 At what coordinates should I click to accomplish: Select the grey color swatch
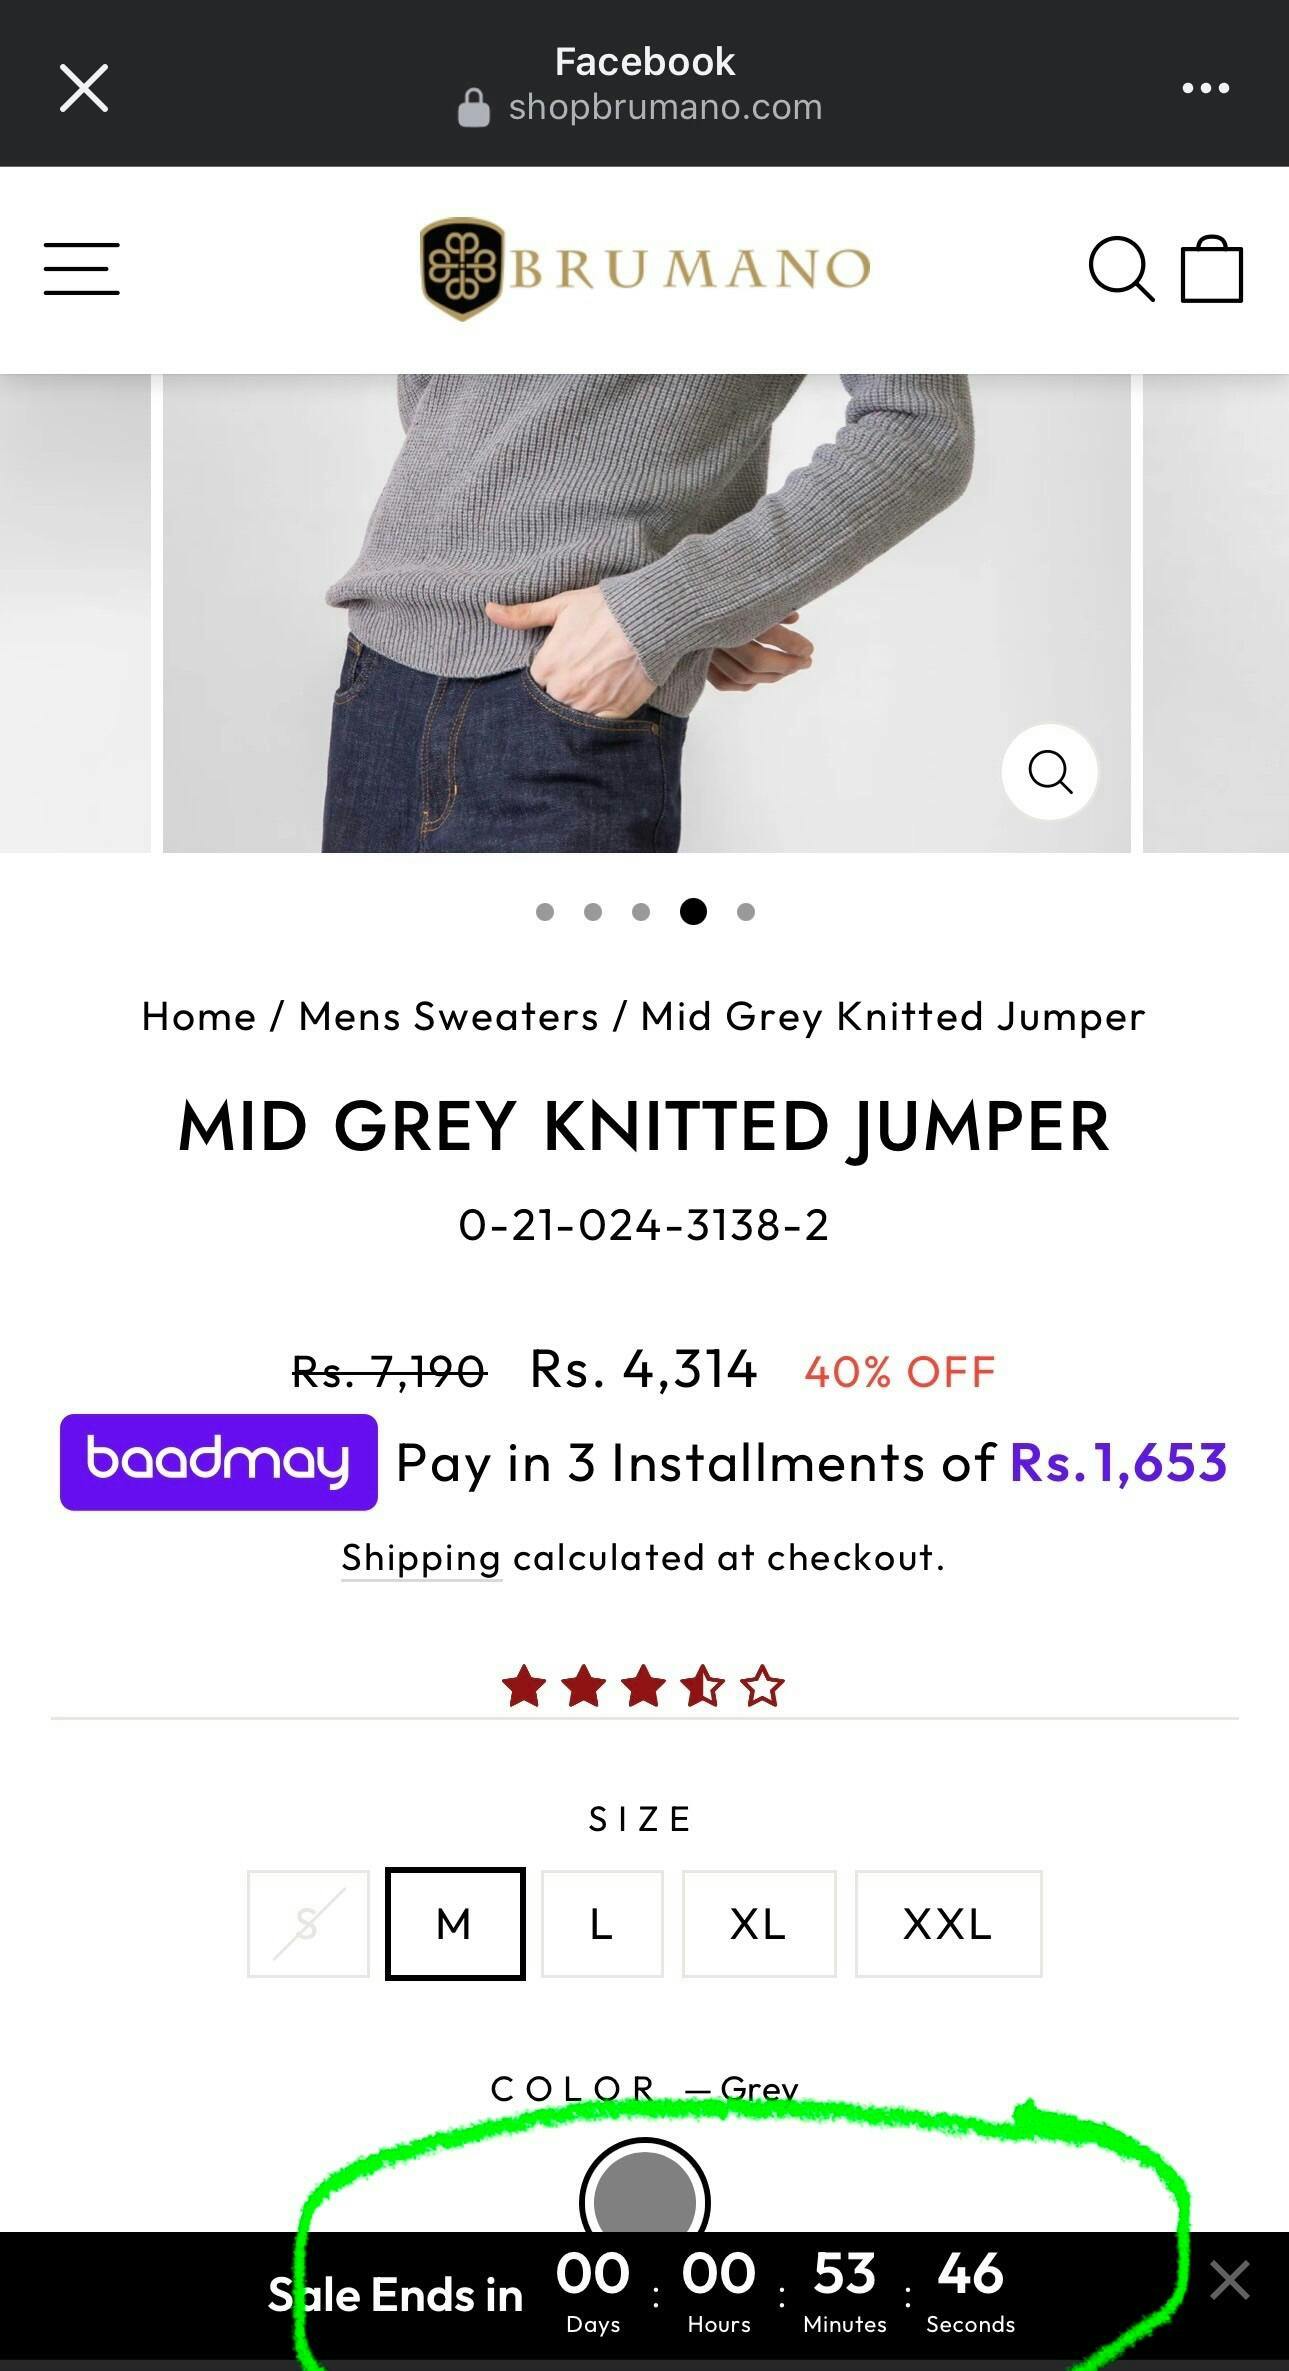pyautogui.click(x=645, y=2200)
